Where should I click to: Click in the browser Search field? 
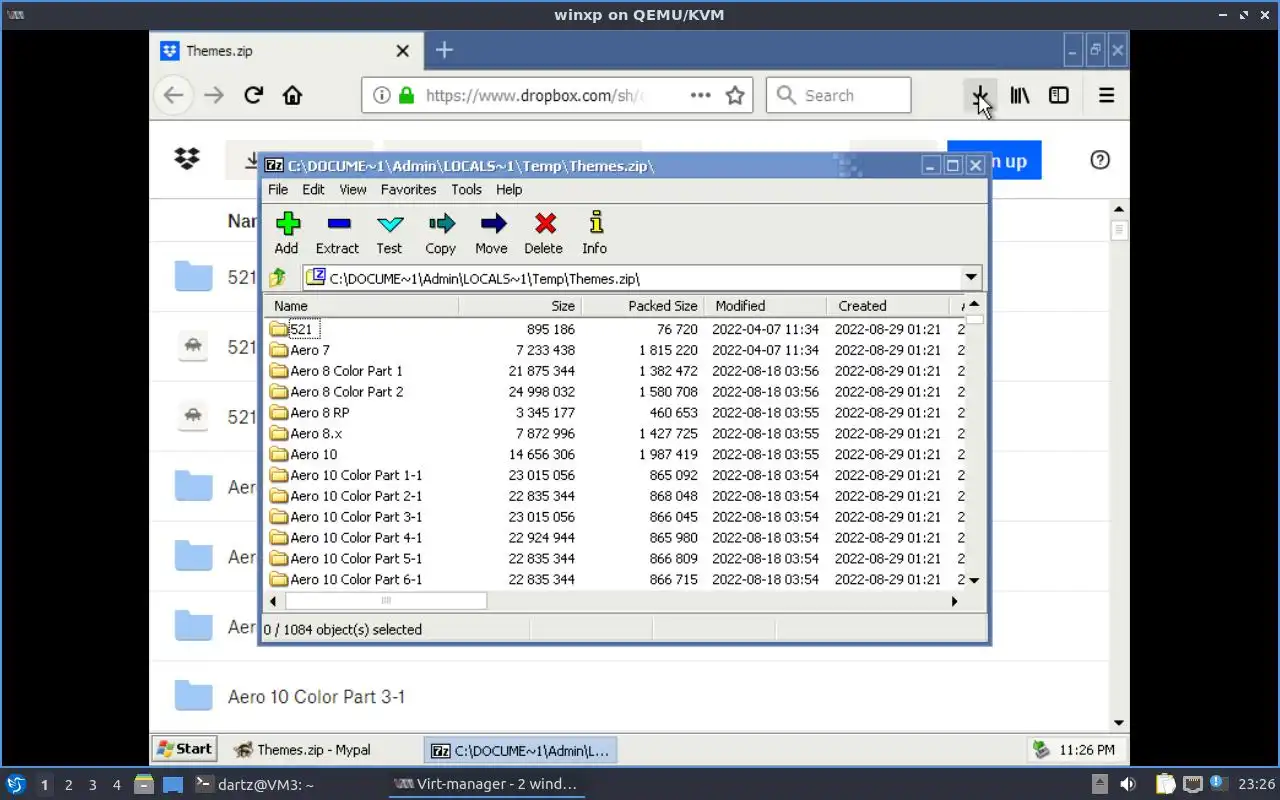(839, 95)
